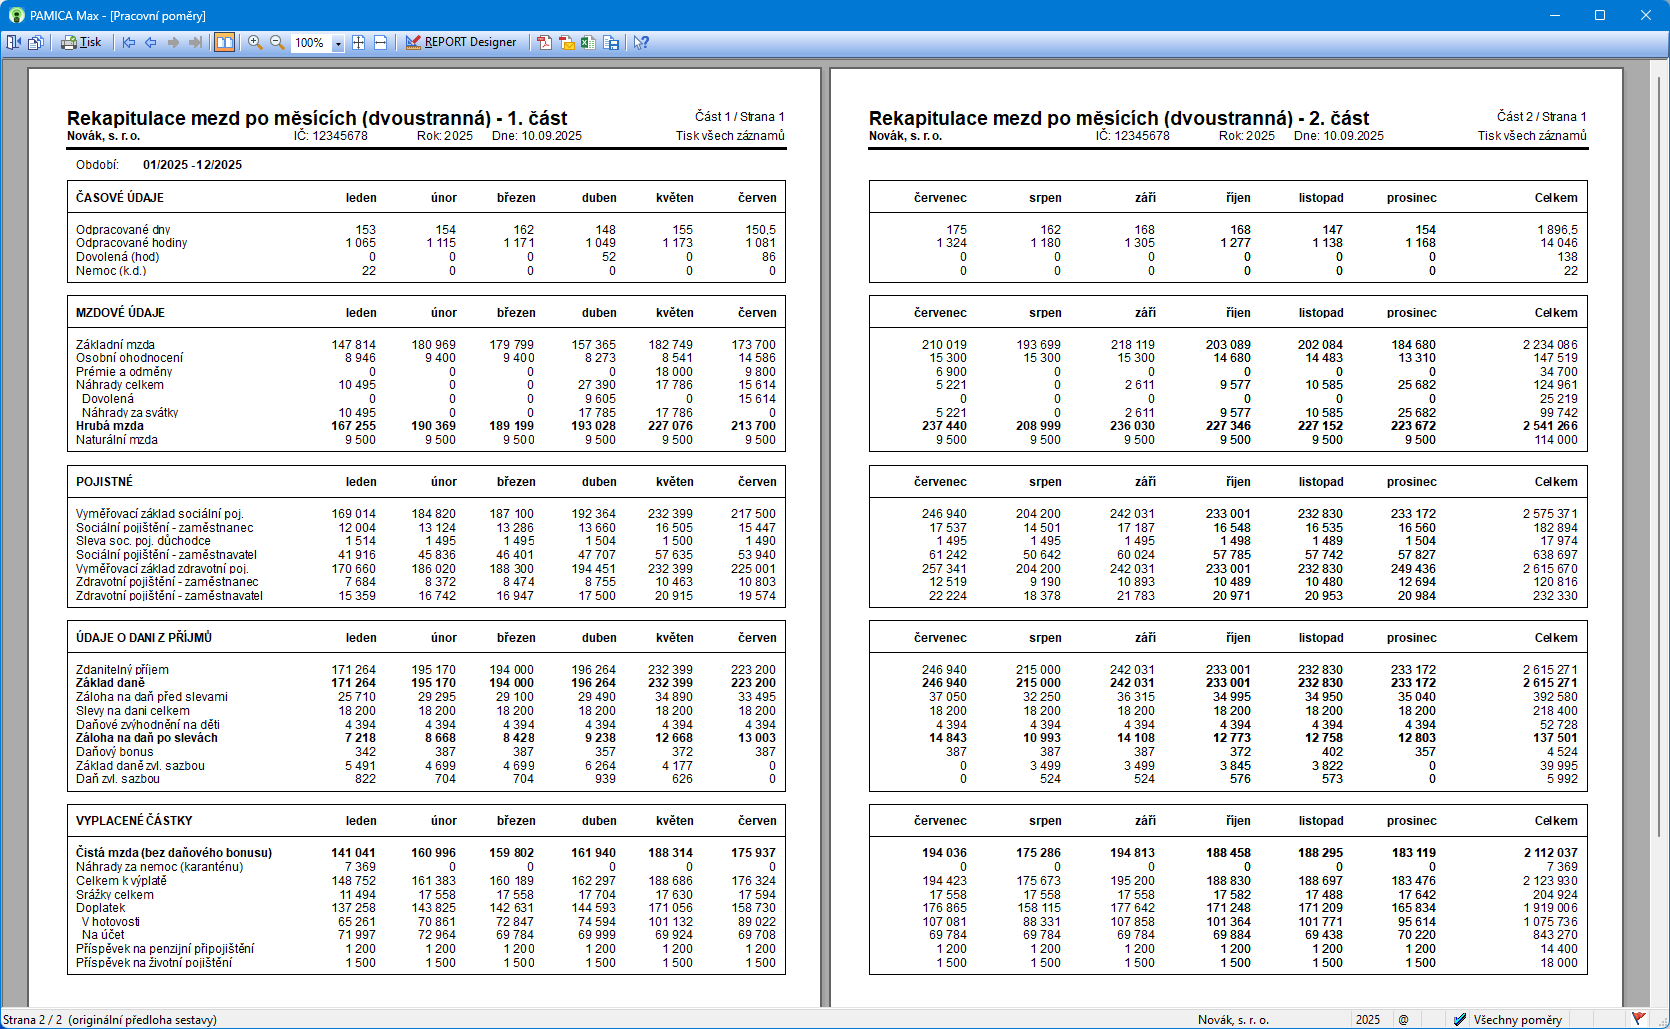
Task: Save report to file icon
Action: [611, 42]
